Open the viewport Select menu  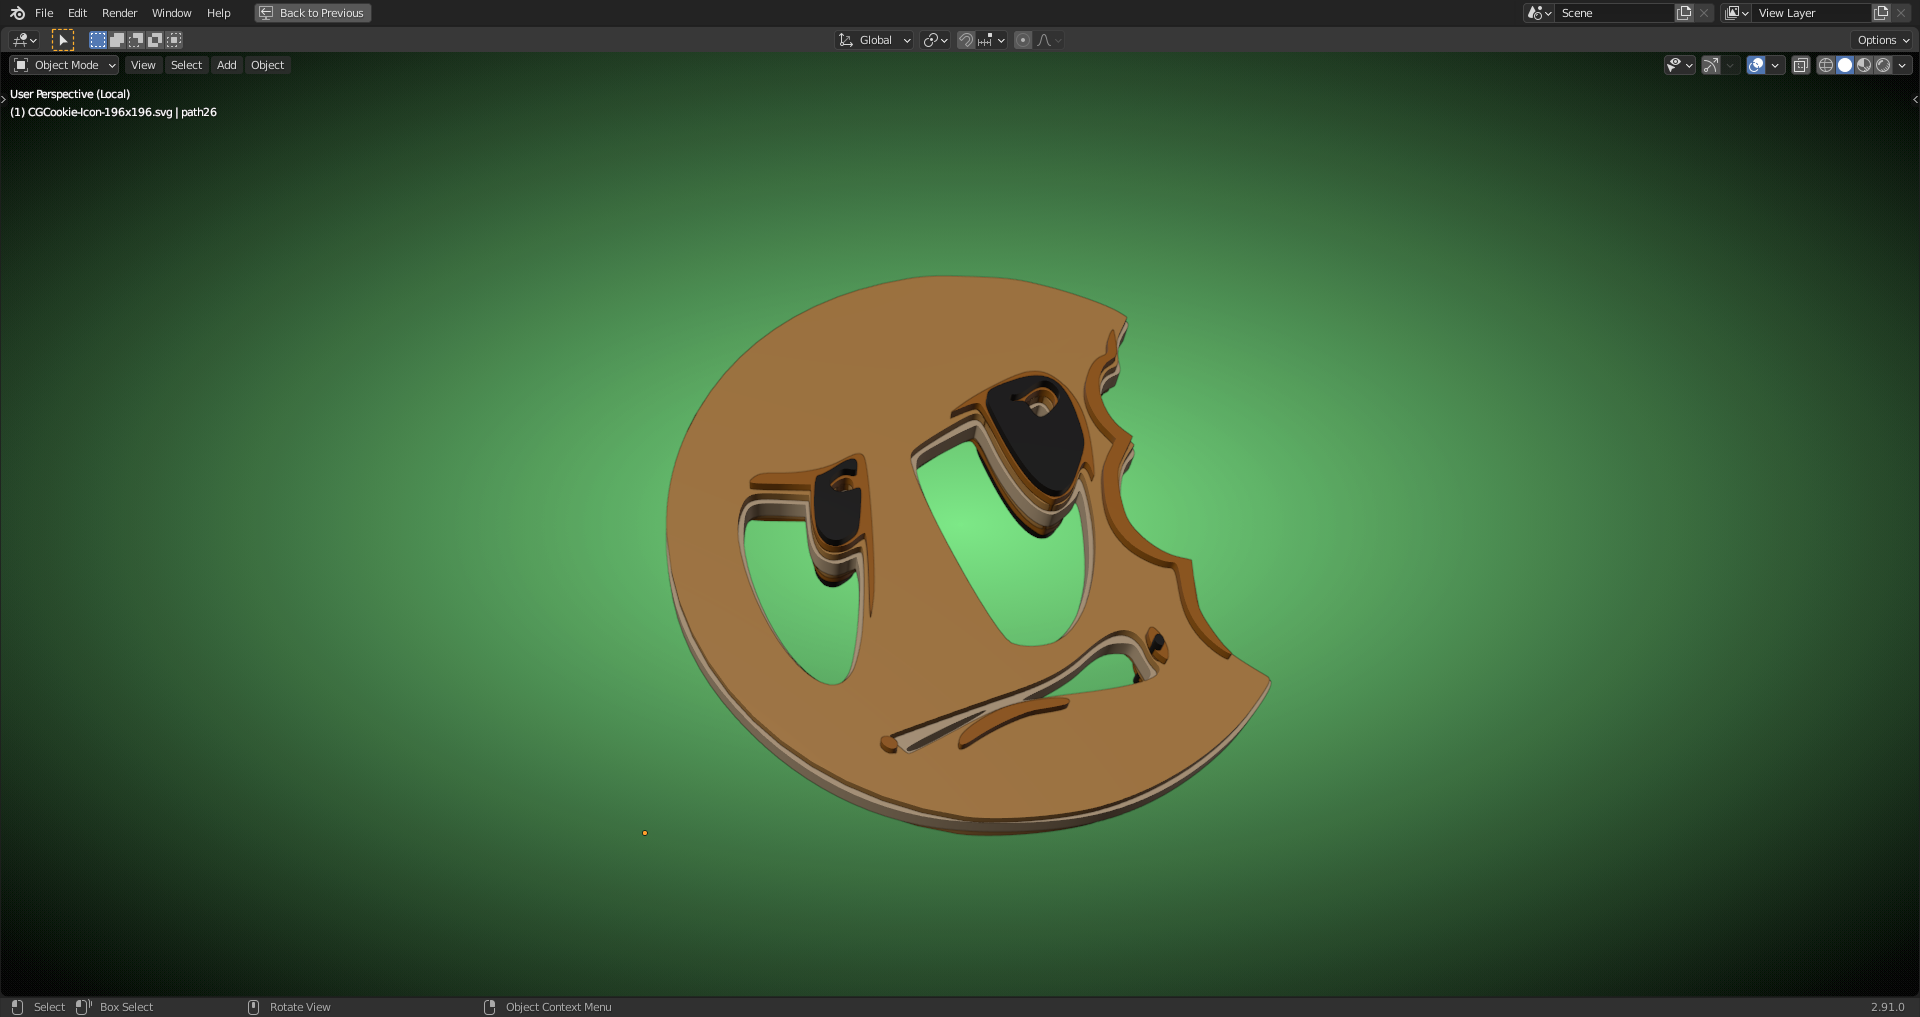tap(186, 65)
